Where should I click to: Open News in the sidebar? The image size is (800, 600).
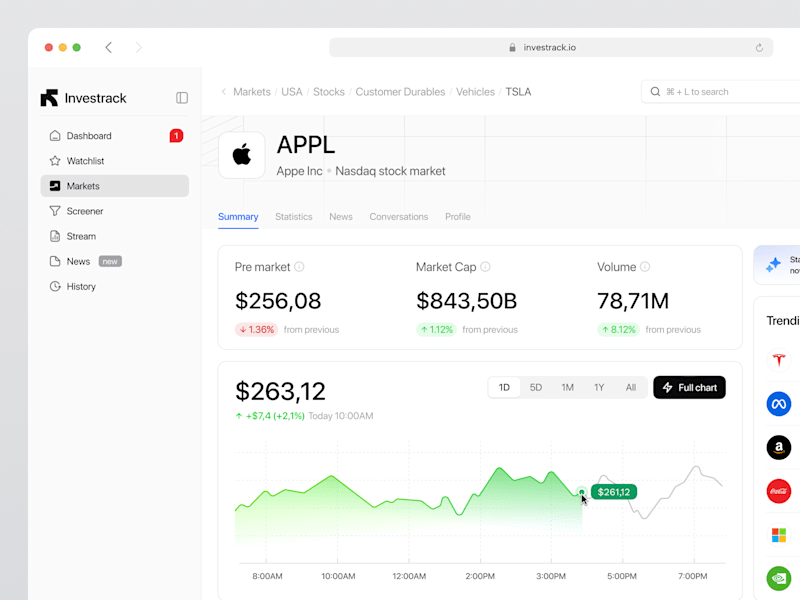click(115, 261)
